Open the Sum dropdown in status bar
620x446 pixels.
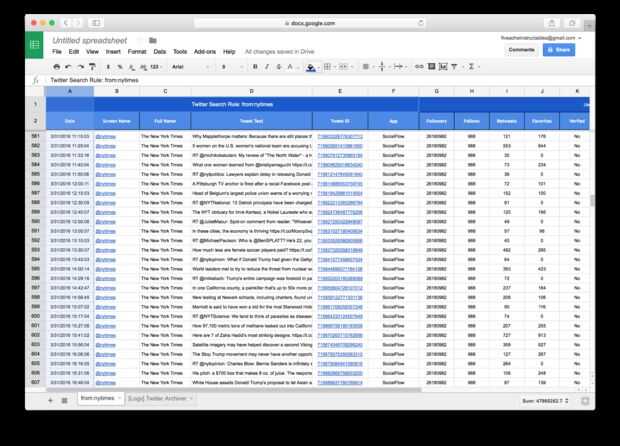pyautogui.click(x=545, y=401)
